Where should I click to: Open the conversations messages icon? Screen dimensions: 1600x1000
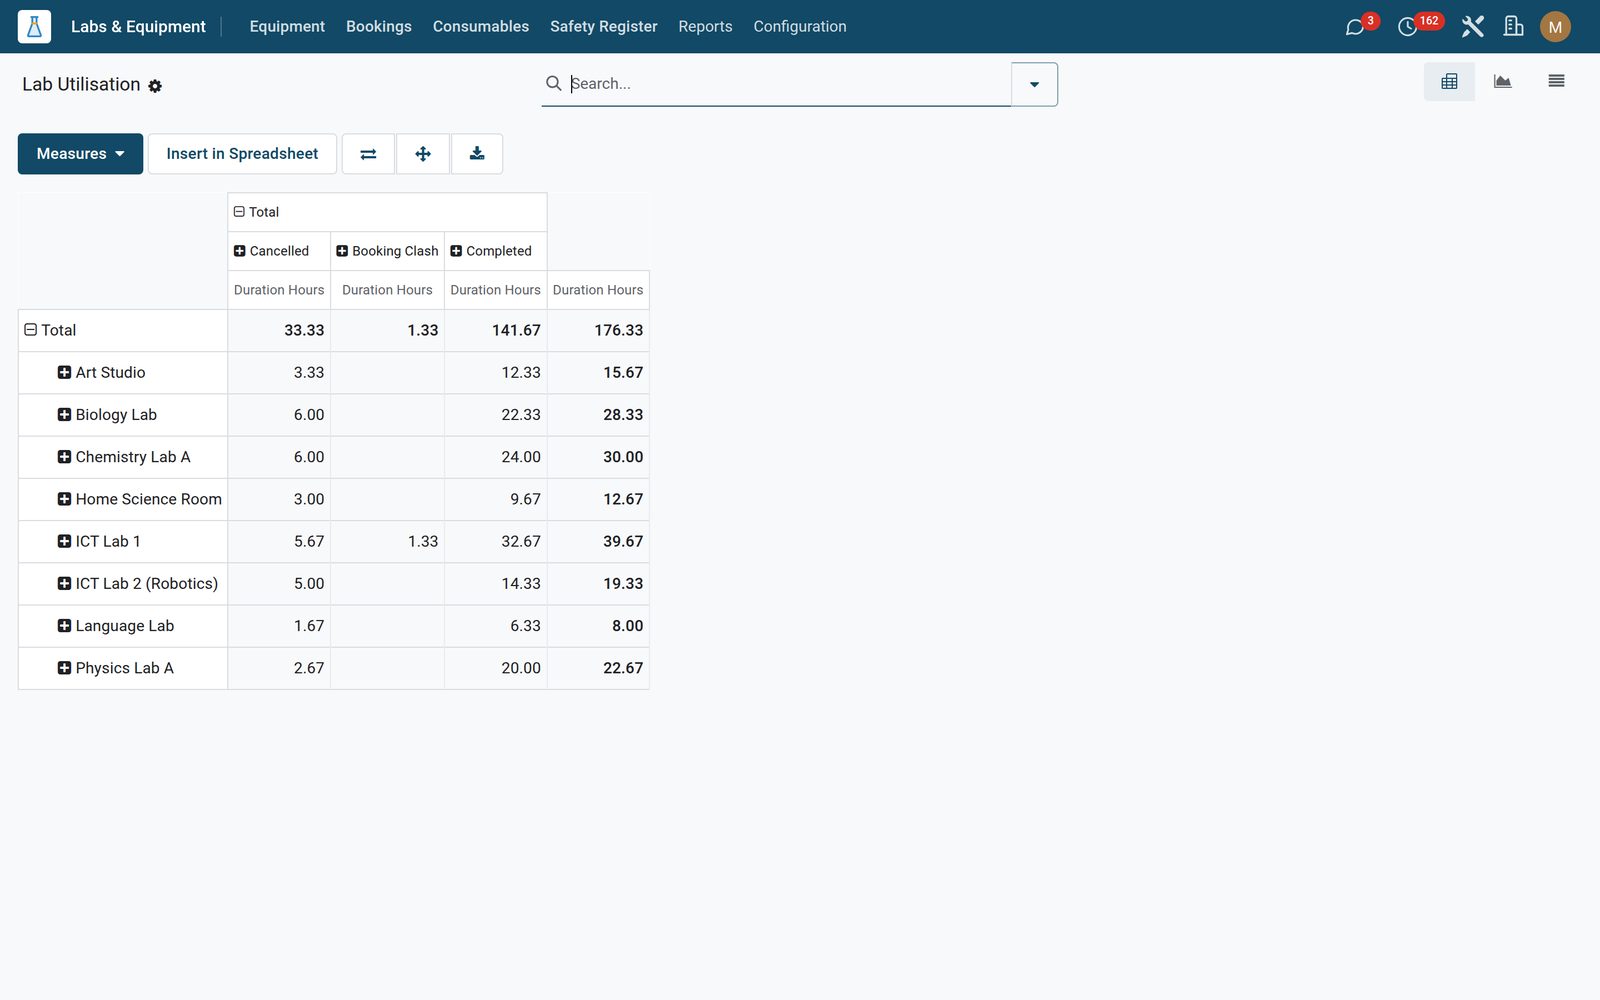1355,27
